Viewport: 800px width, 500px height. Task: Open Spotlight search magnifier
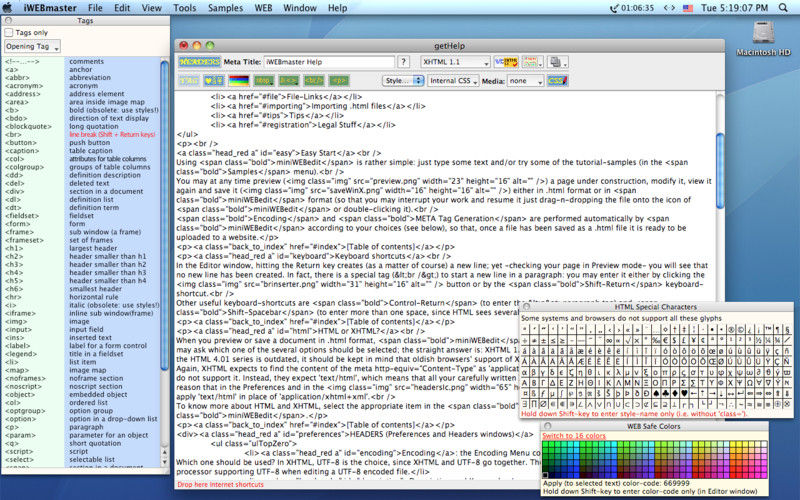[x=783, y=8]
